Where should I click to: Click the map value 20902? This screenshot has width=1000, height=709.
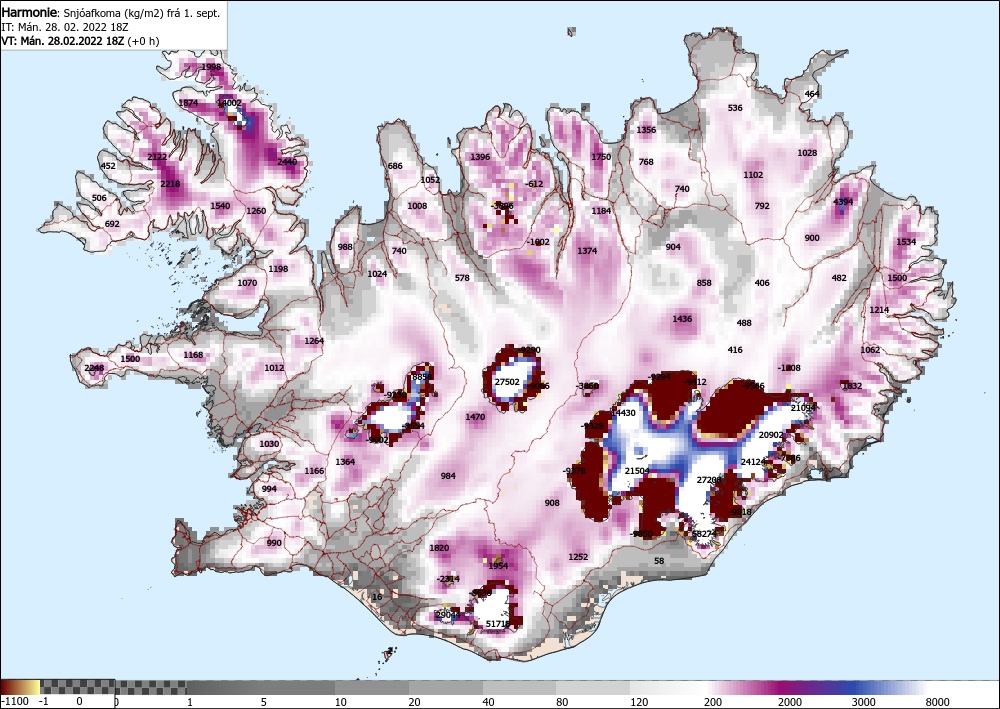point(771,435)
